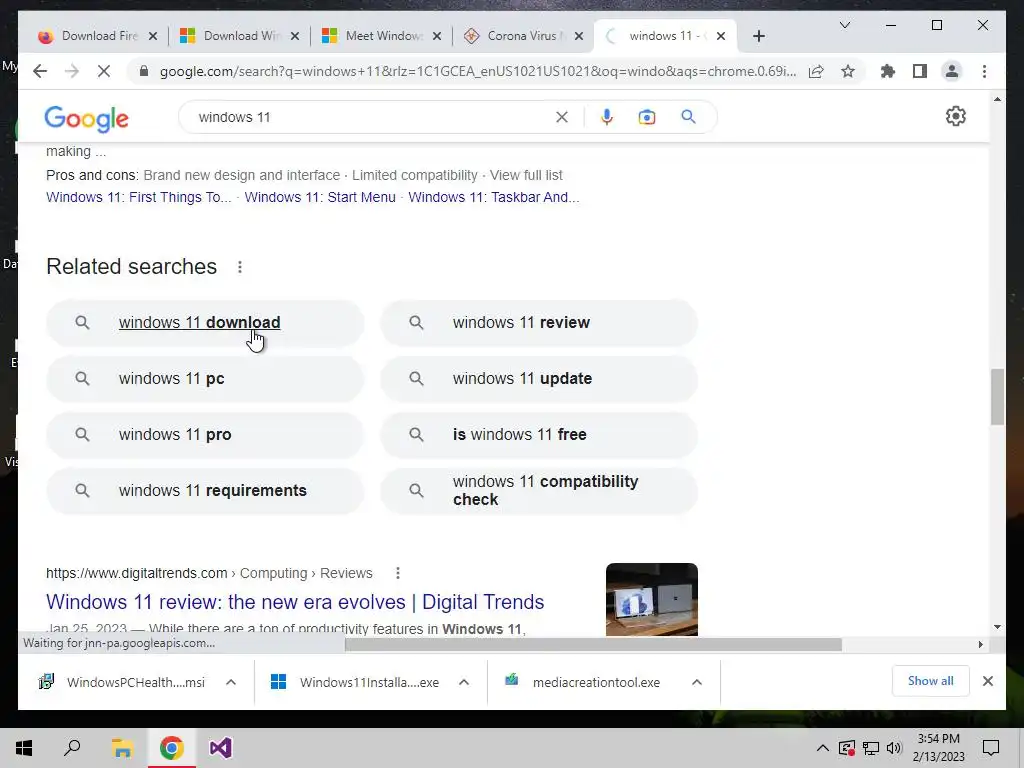Open digitaltrends result three-dot menu

398,573
